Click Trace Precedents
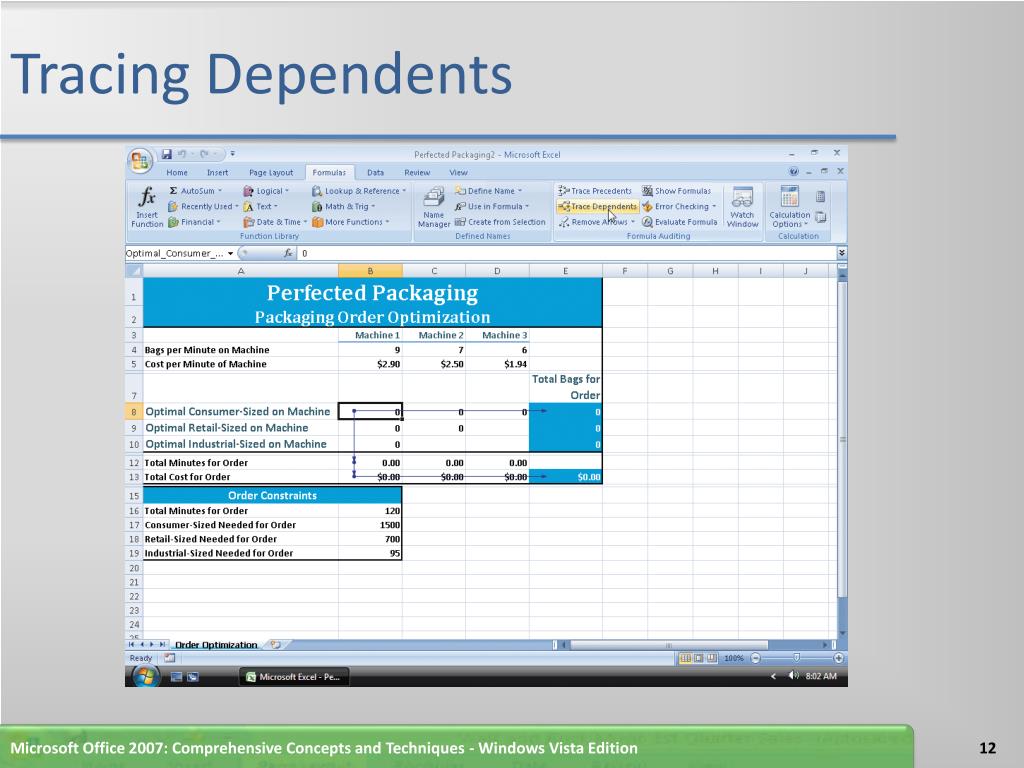Viewport: 1024px width, 768px height. (595, 191)
